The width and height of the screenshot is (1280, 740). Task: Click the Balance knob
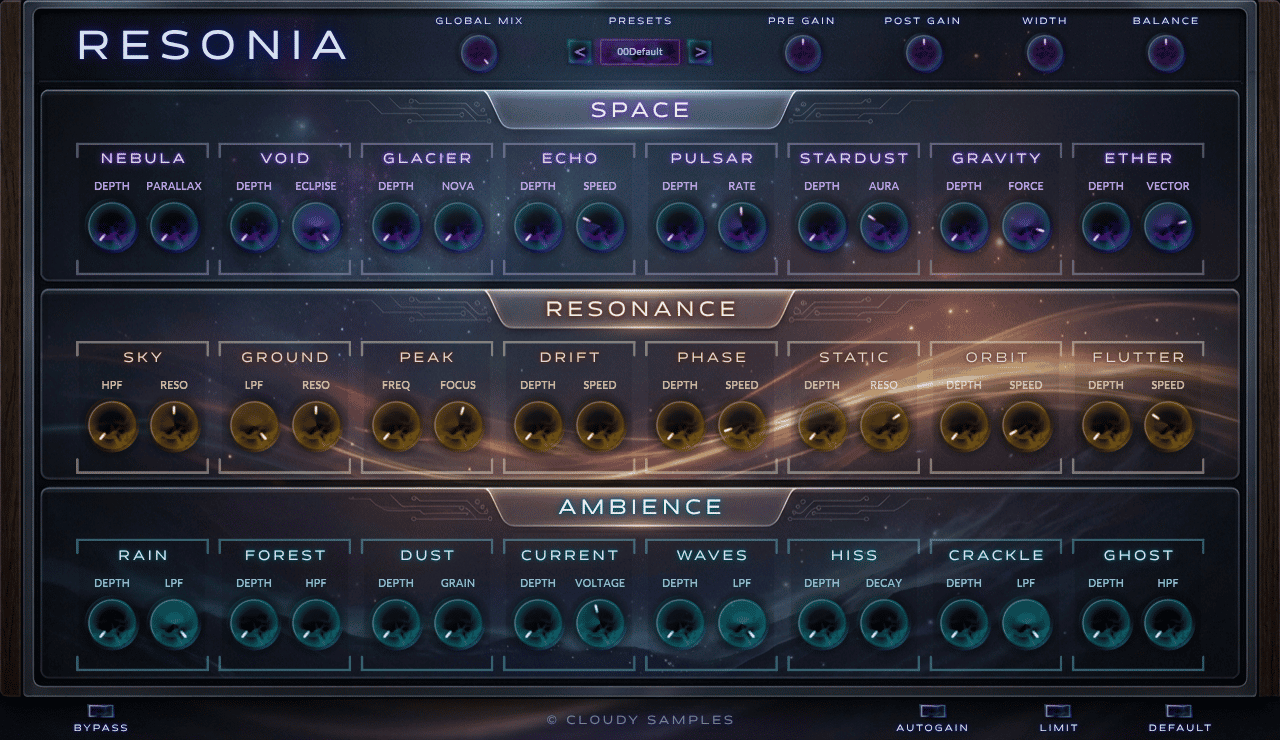[x=1166, y=53]
